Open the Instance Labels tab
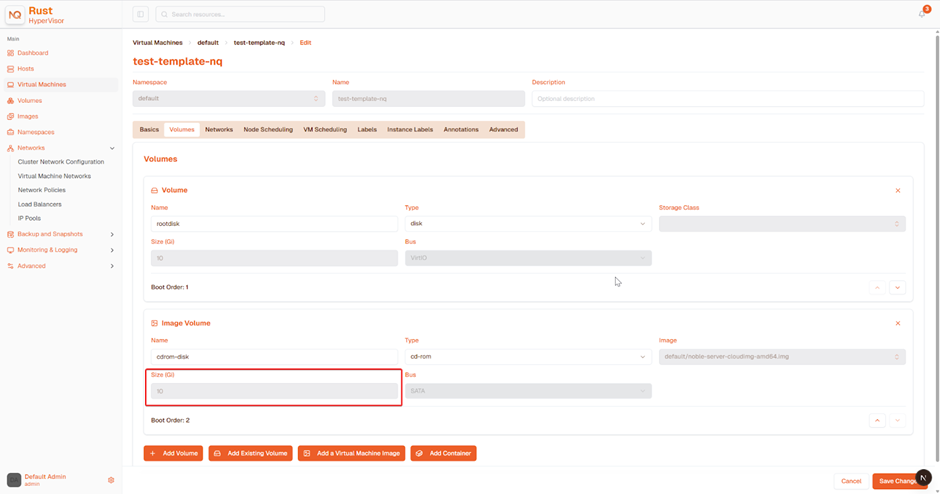940x494 pixels. [410, 129]
